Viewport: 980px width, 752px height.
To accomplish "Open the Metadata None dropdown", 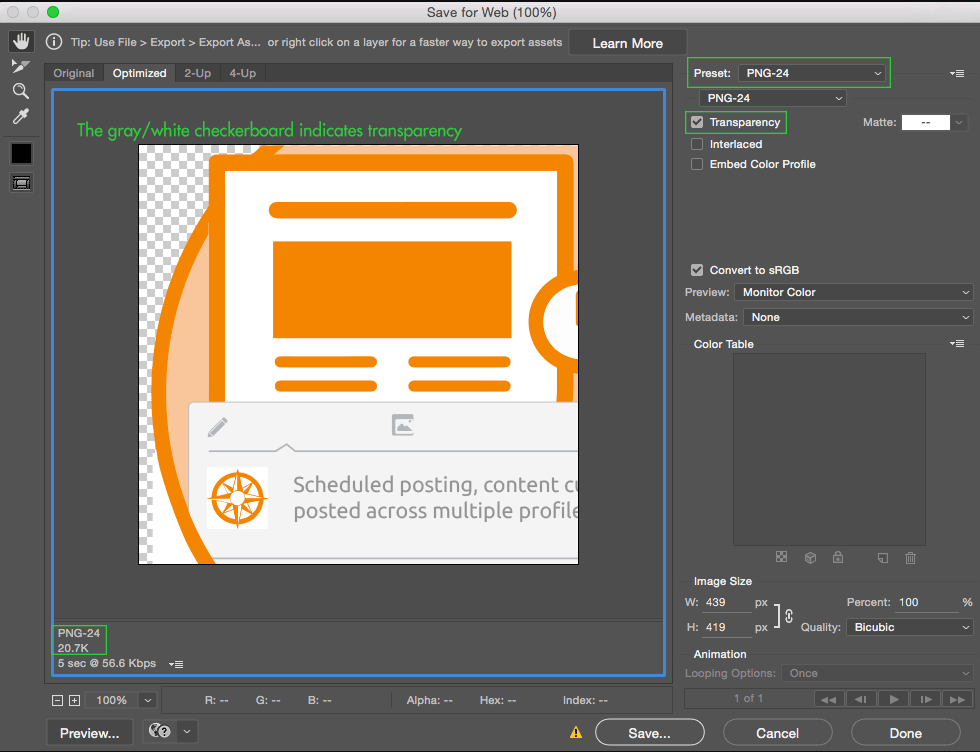I will click(858, 318).
